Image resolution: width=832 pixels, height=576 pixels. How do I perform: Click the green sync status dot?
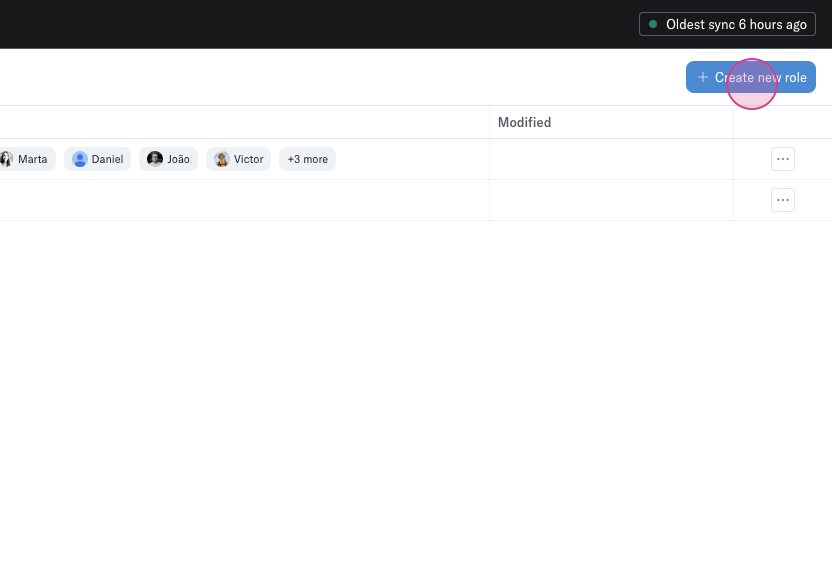pos(653,24)
